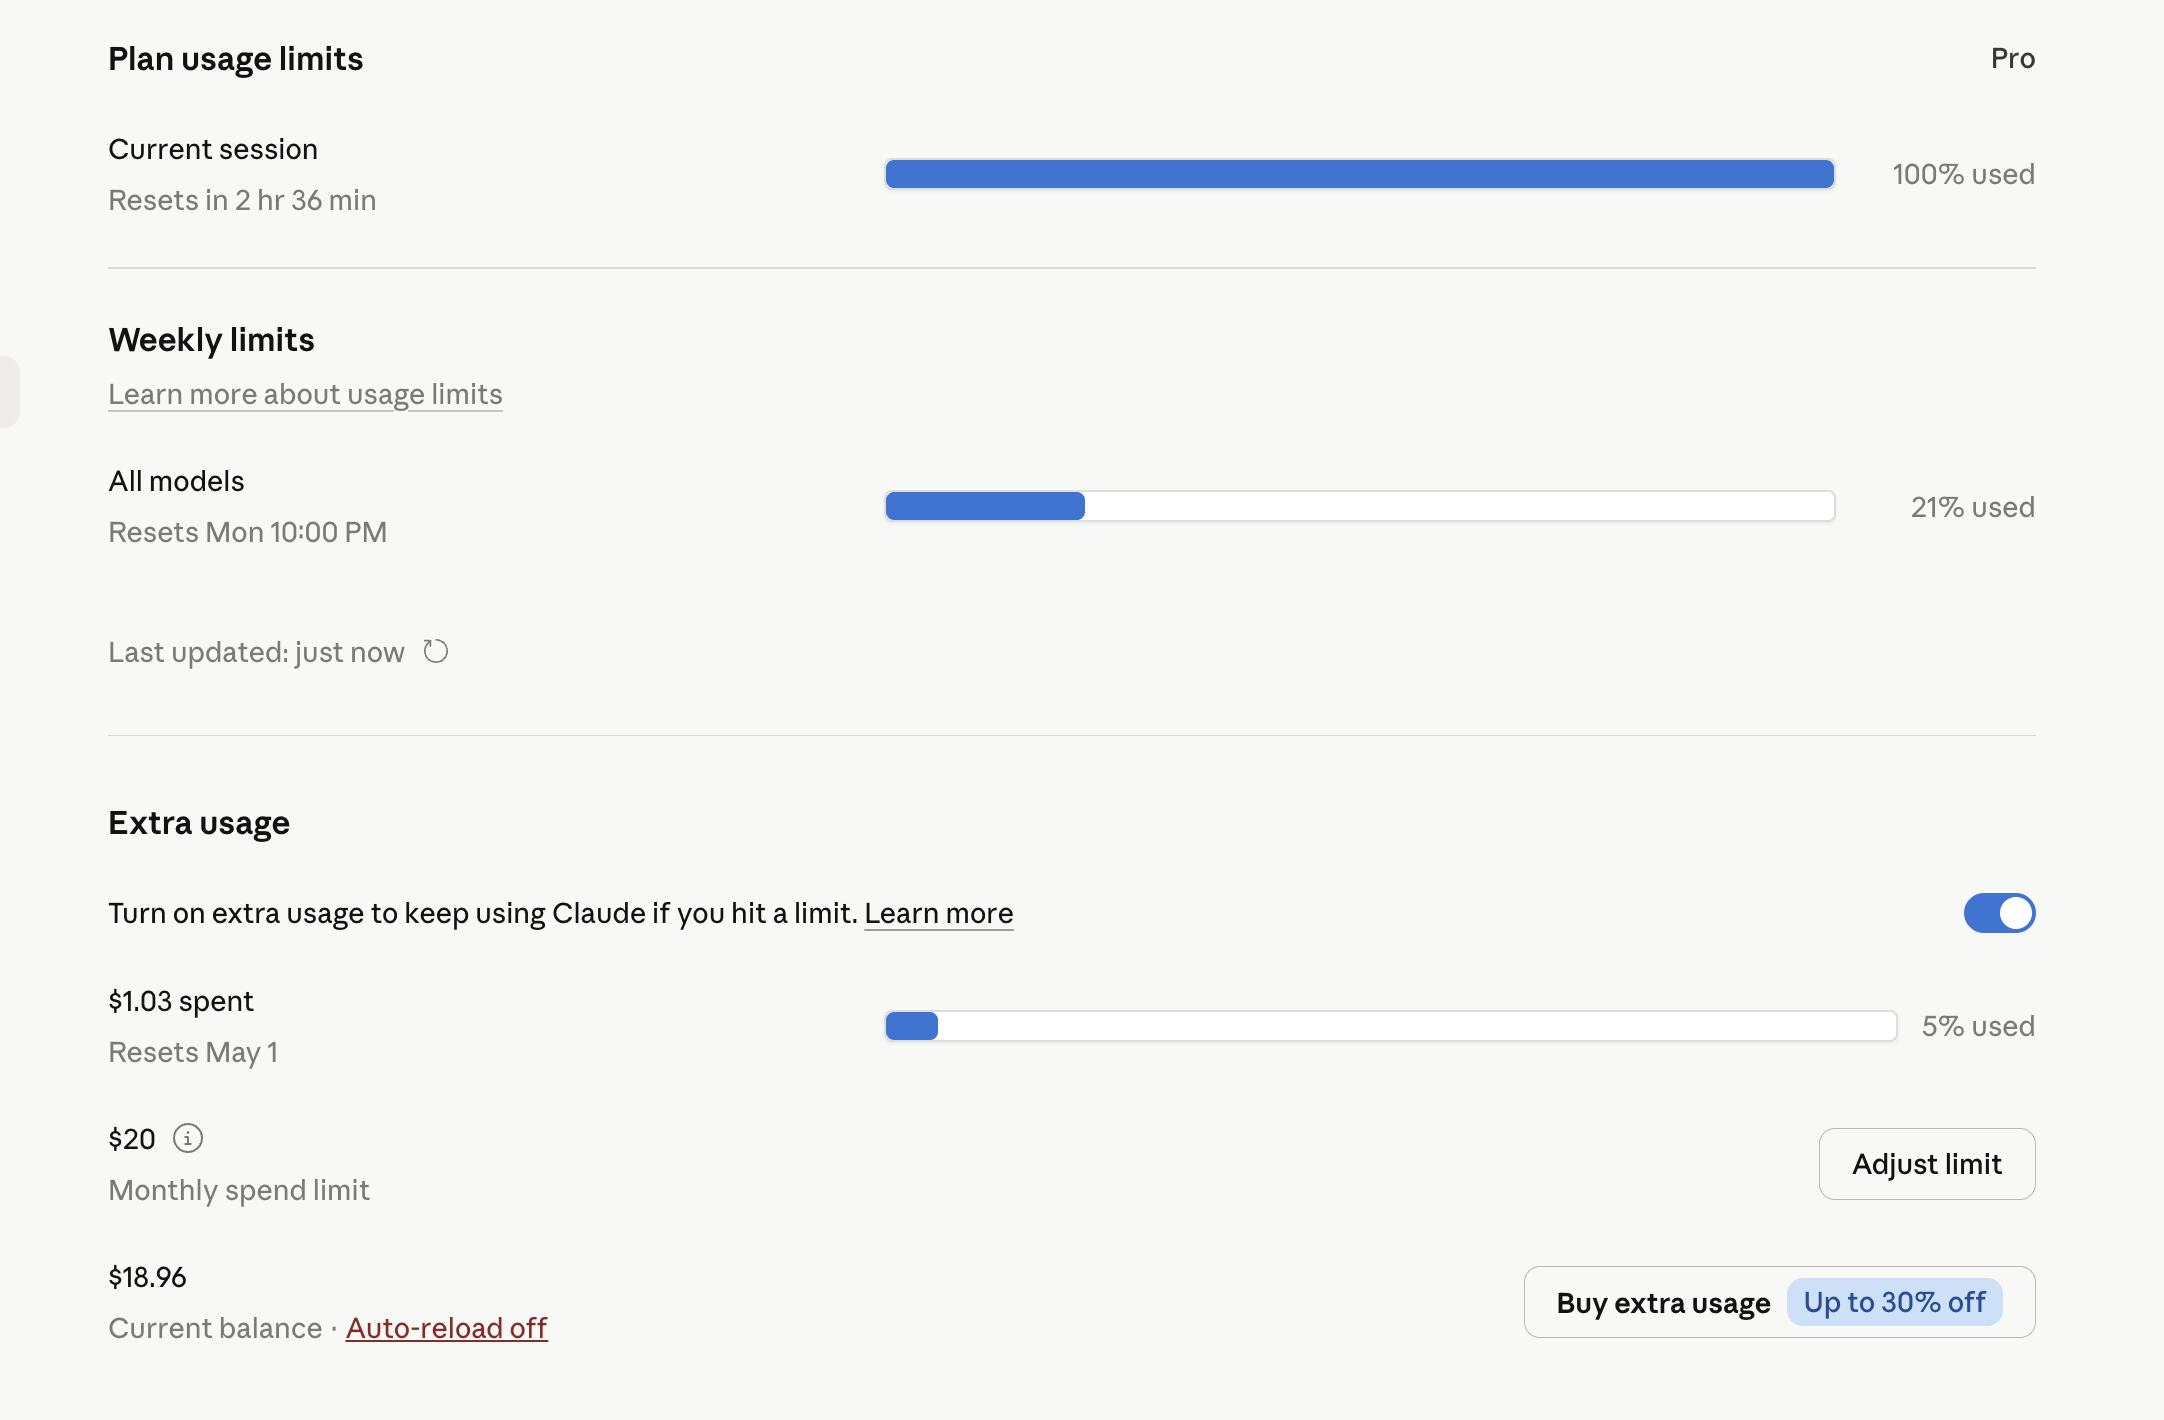The image size is (2164, 1420).
Task: Click the Resets in 2 hr 36 min text
Action: pyautogui.click(x=242, y=200)
